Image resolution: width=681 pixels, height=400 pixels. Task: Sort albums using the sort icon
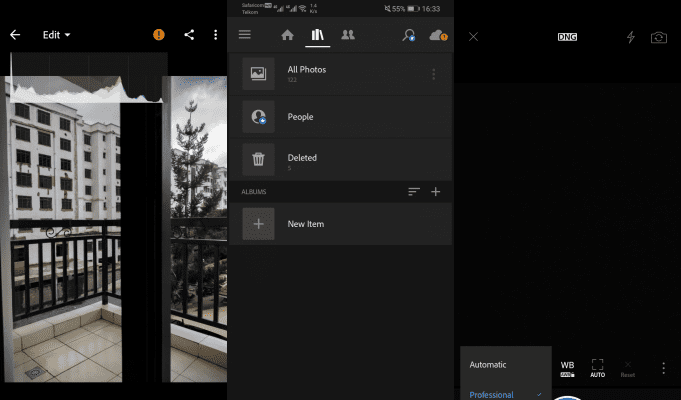tap(414, 192)
